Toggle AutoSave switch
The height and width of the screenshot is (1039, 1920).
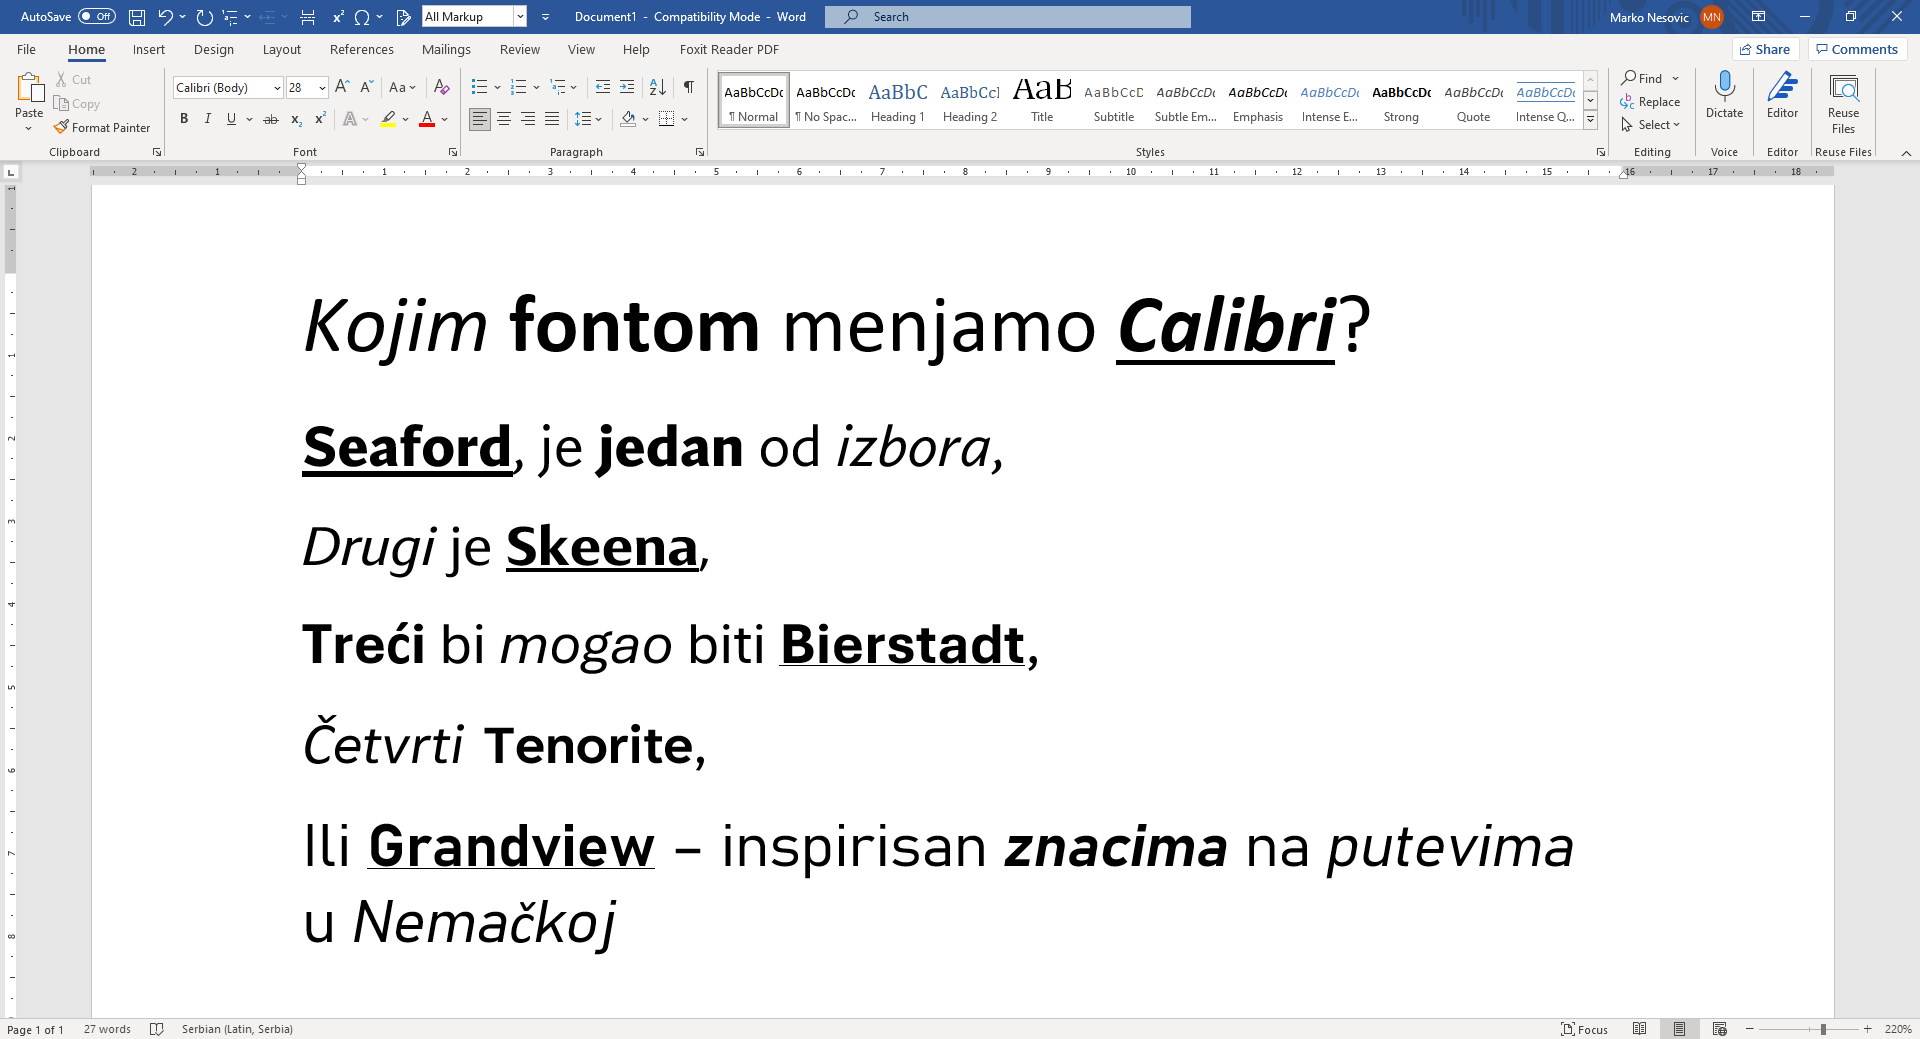tap(97, 17)
